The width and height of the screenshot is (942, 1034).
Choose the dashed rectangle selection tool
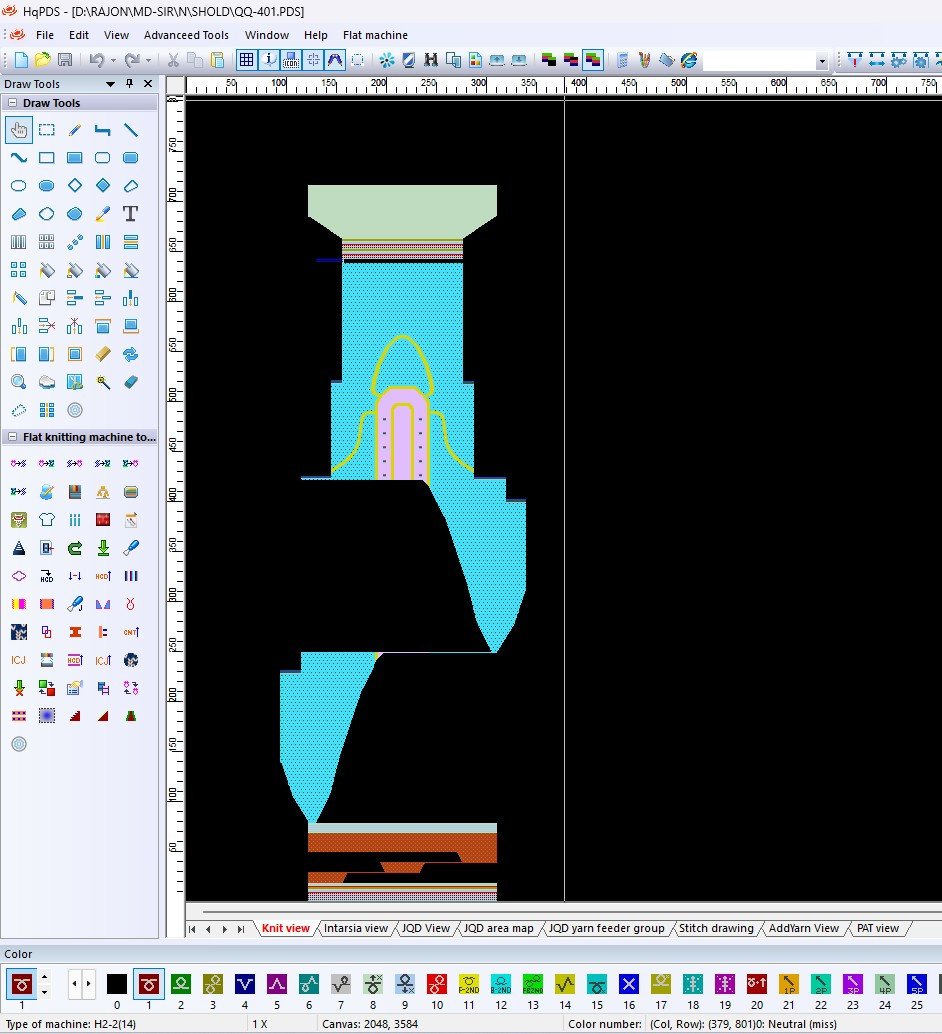[46, 130]
